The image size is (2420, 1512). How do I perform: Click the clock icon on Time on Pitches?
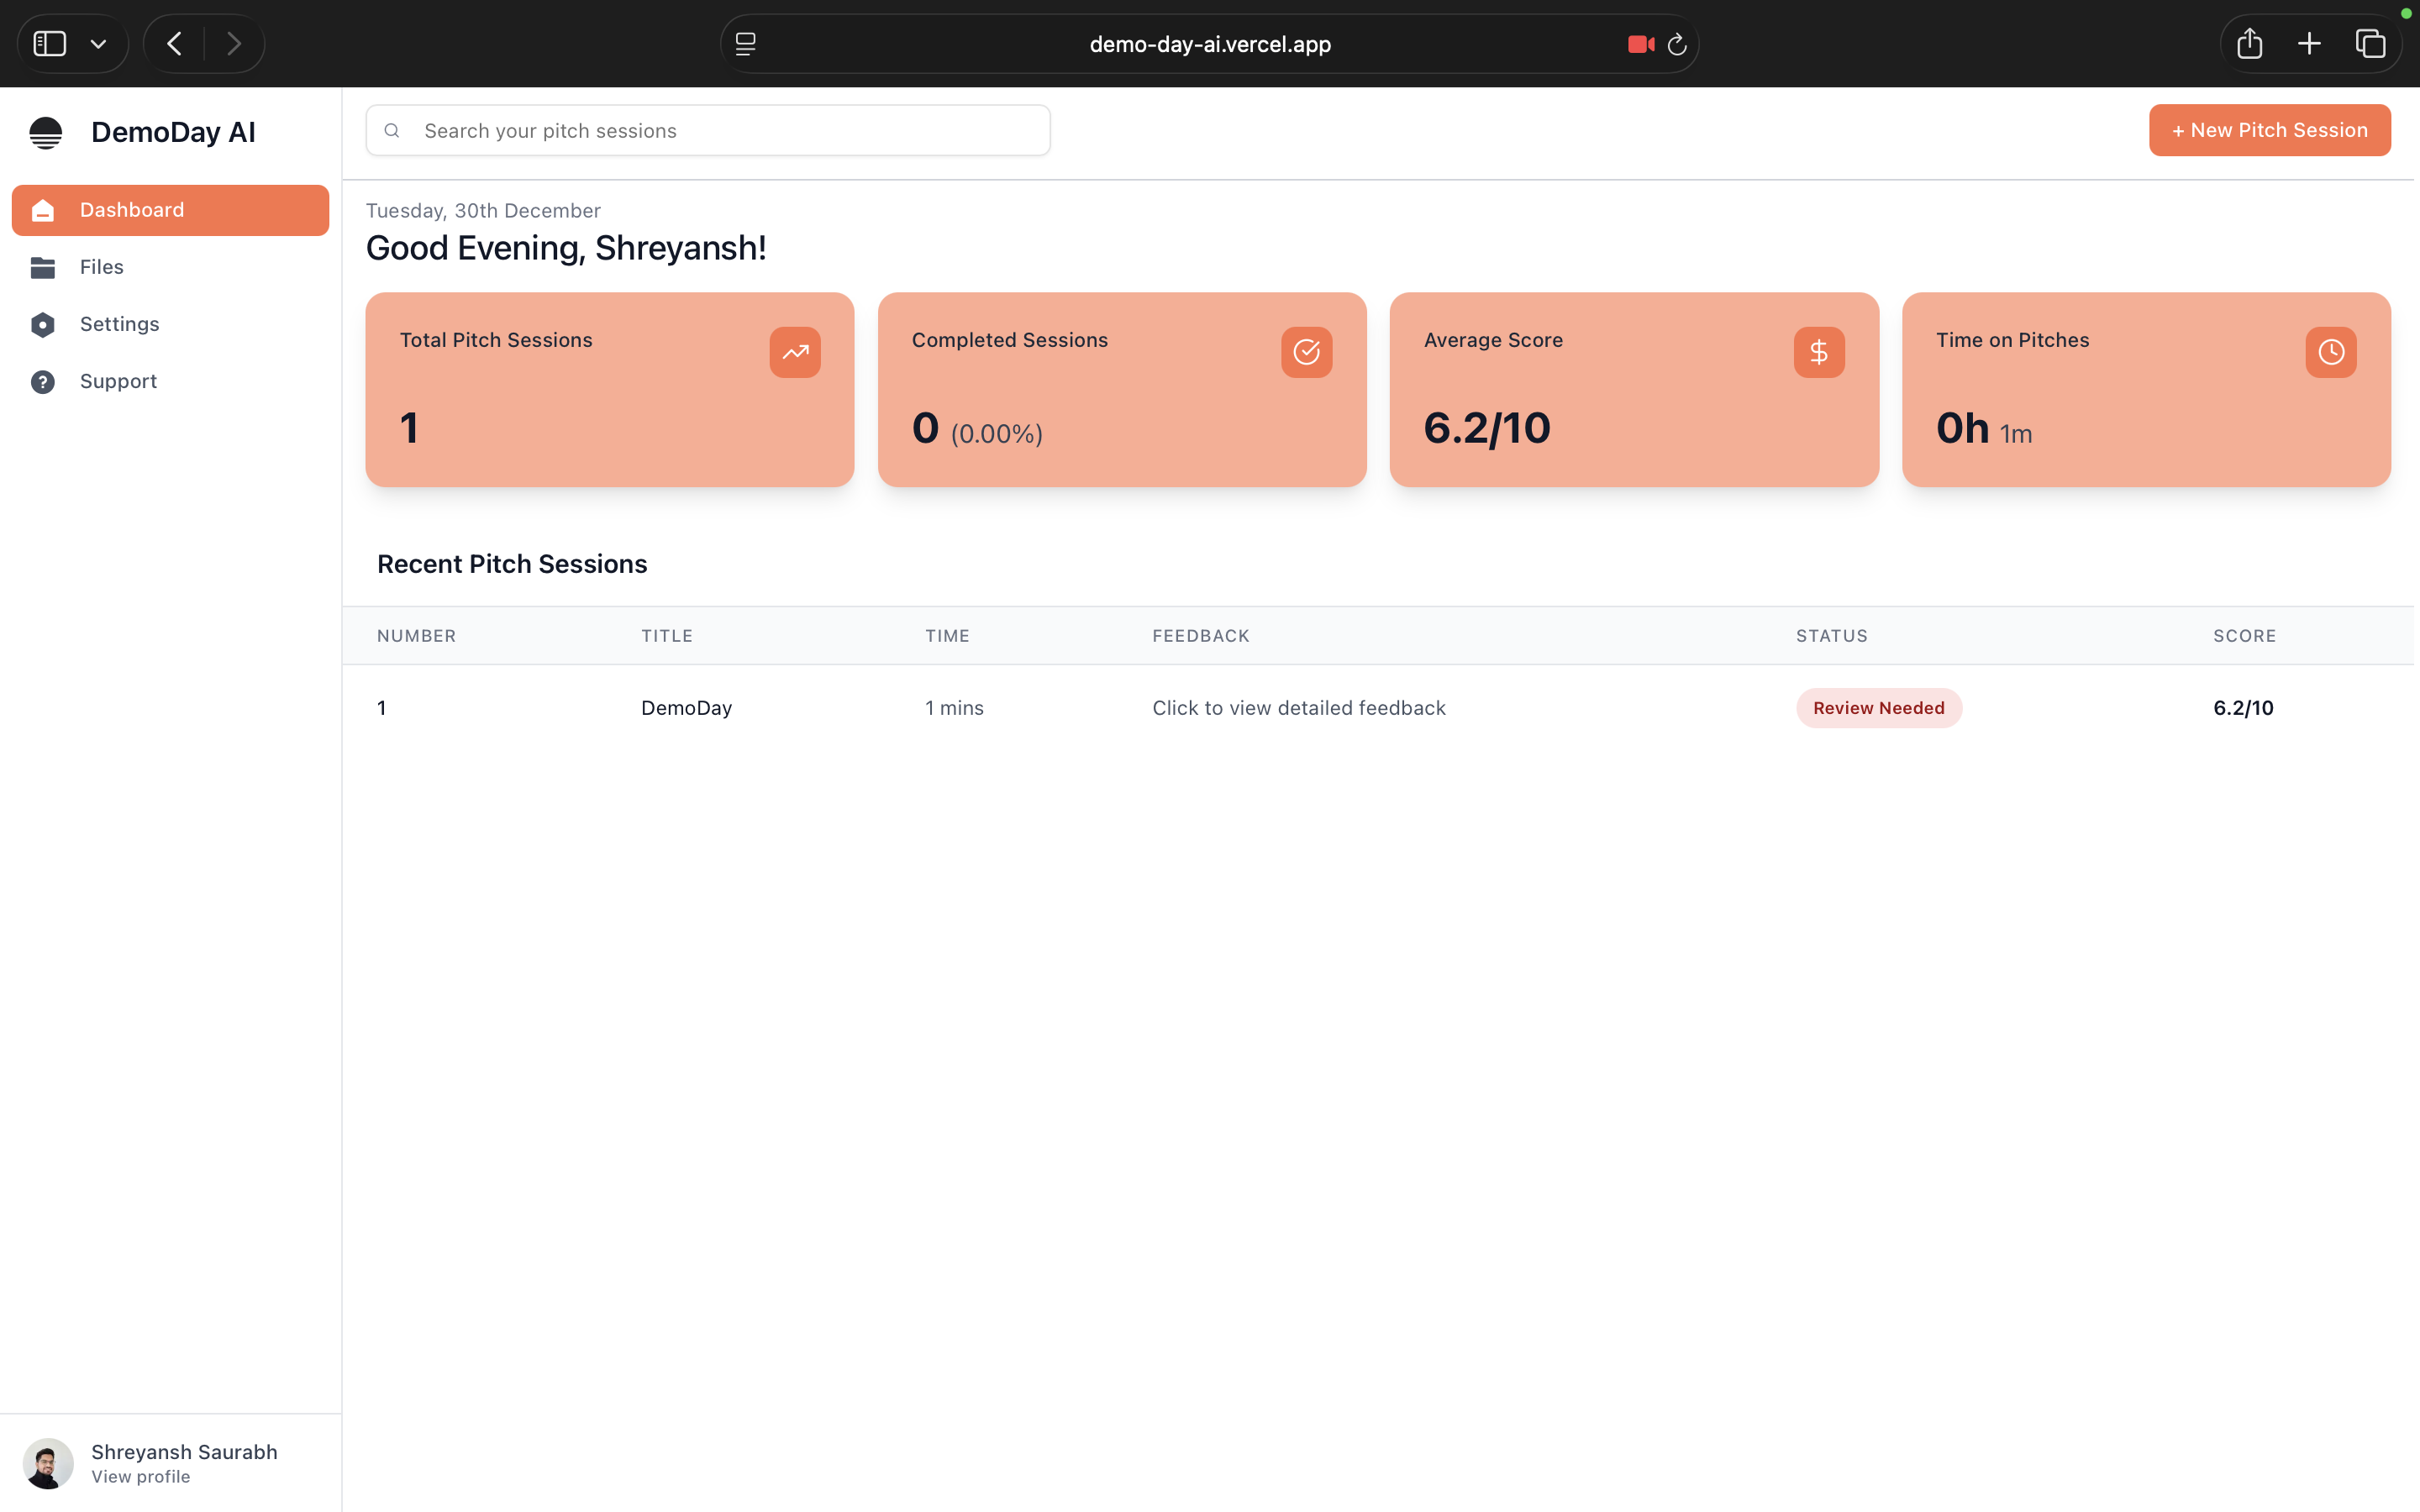2330,352
